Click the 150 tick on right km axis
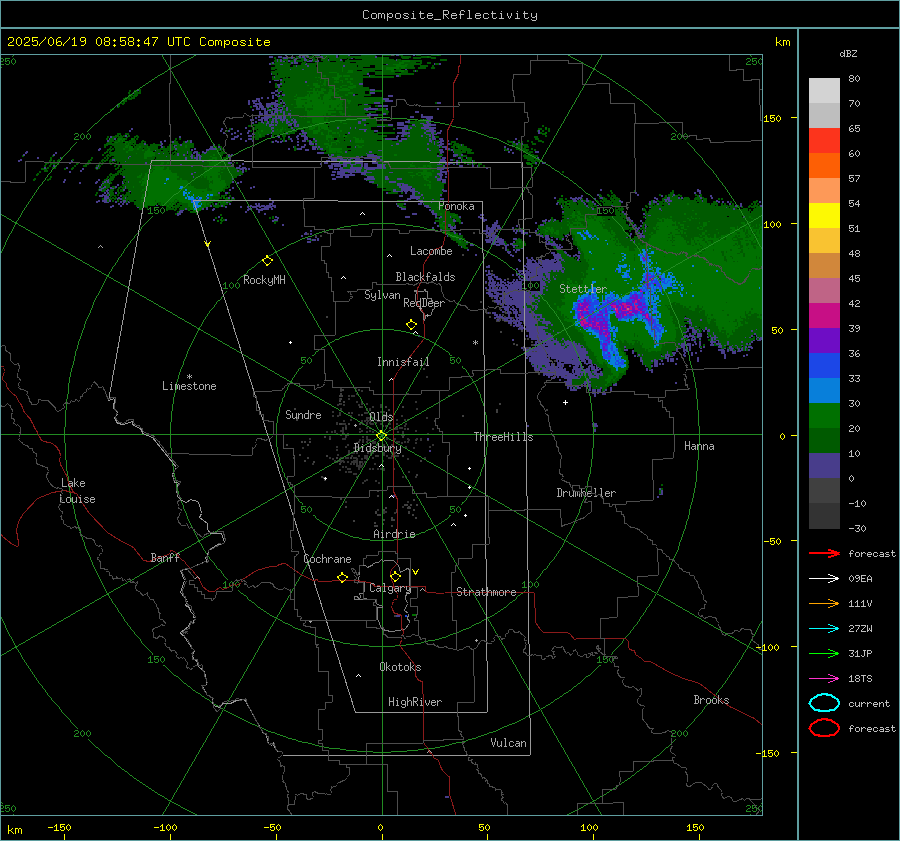 [772, 118]
